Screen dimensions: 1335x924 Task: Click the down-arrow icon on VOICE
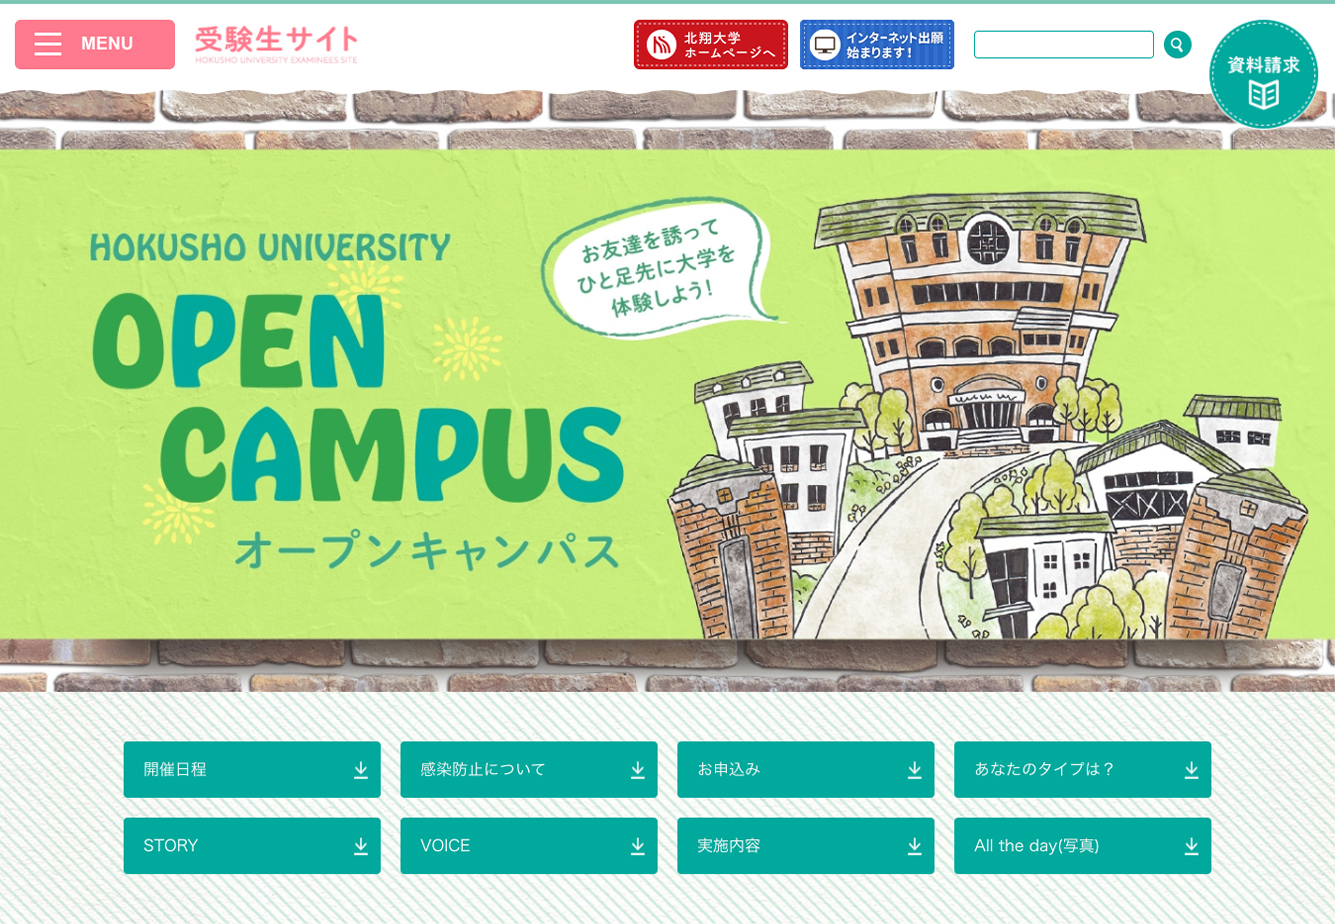[x=638, y=847]
